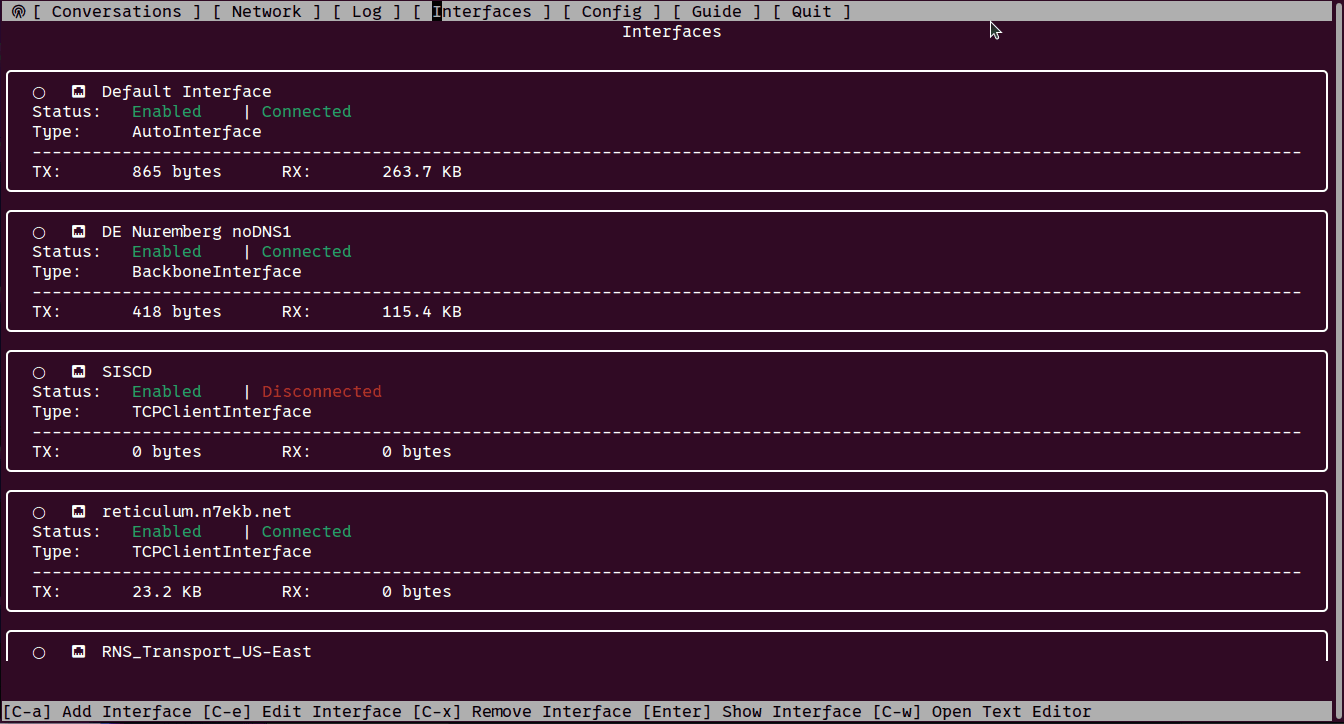The image size is (1344, 724).
Task: Switch to the Network menu
Action: pyautogui.click(x=266, y=12)
